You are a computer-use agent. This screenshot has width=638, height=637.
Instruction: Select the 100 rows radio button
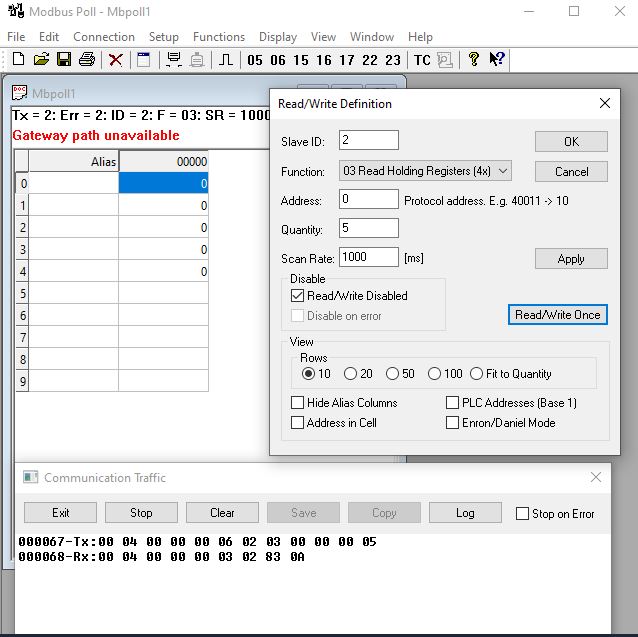pyautogui.click(x=434, y=373)
